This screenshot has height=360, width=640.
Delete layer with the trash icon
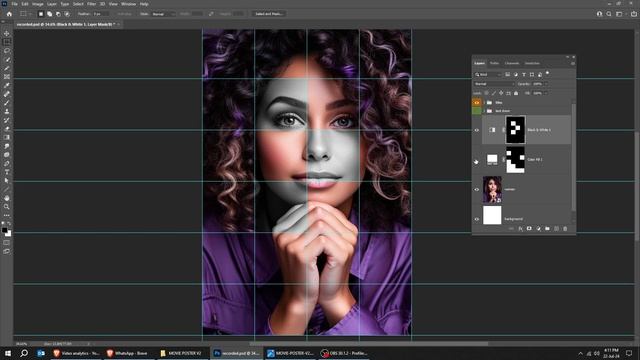coord(565,229)
